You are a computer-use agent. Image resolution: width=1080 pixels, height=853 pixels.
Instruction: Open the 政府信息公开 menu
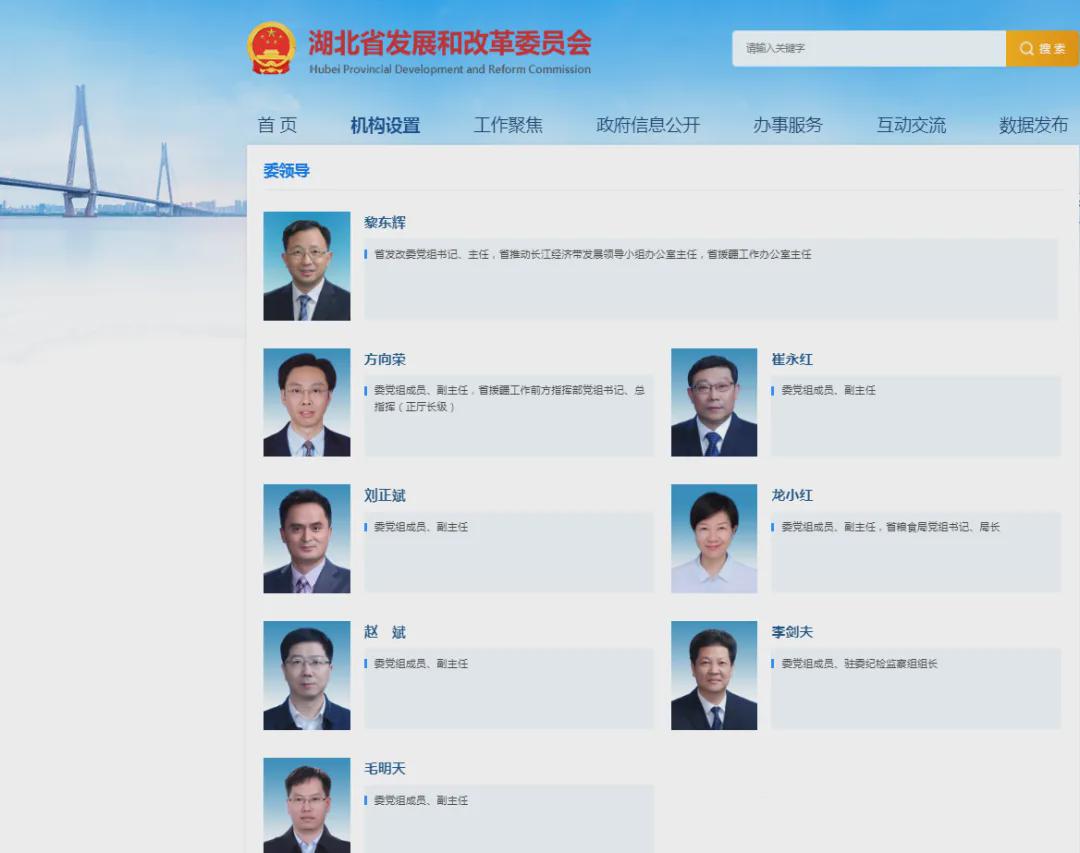[648, 125]
